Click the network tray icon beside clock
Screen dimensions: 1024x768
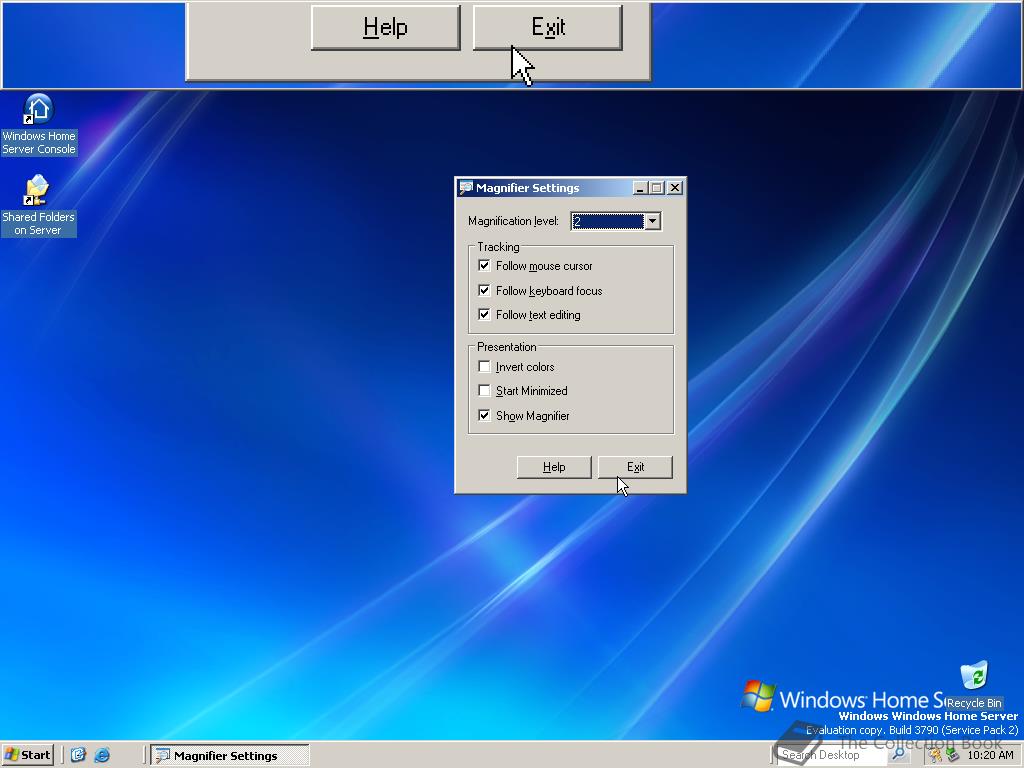(952, 755)
